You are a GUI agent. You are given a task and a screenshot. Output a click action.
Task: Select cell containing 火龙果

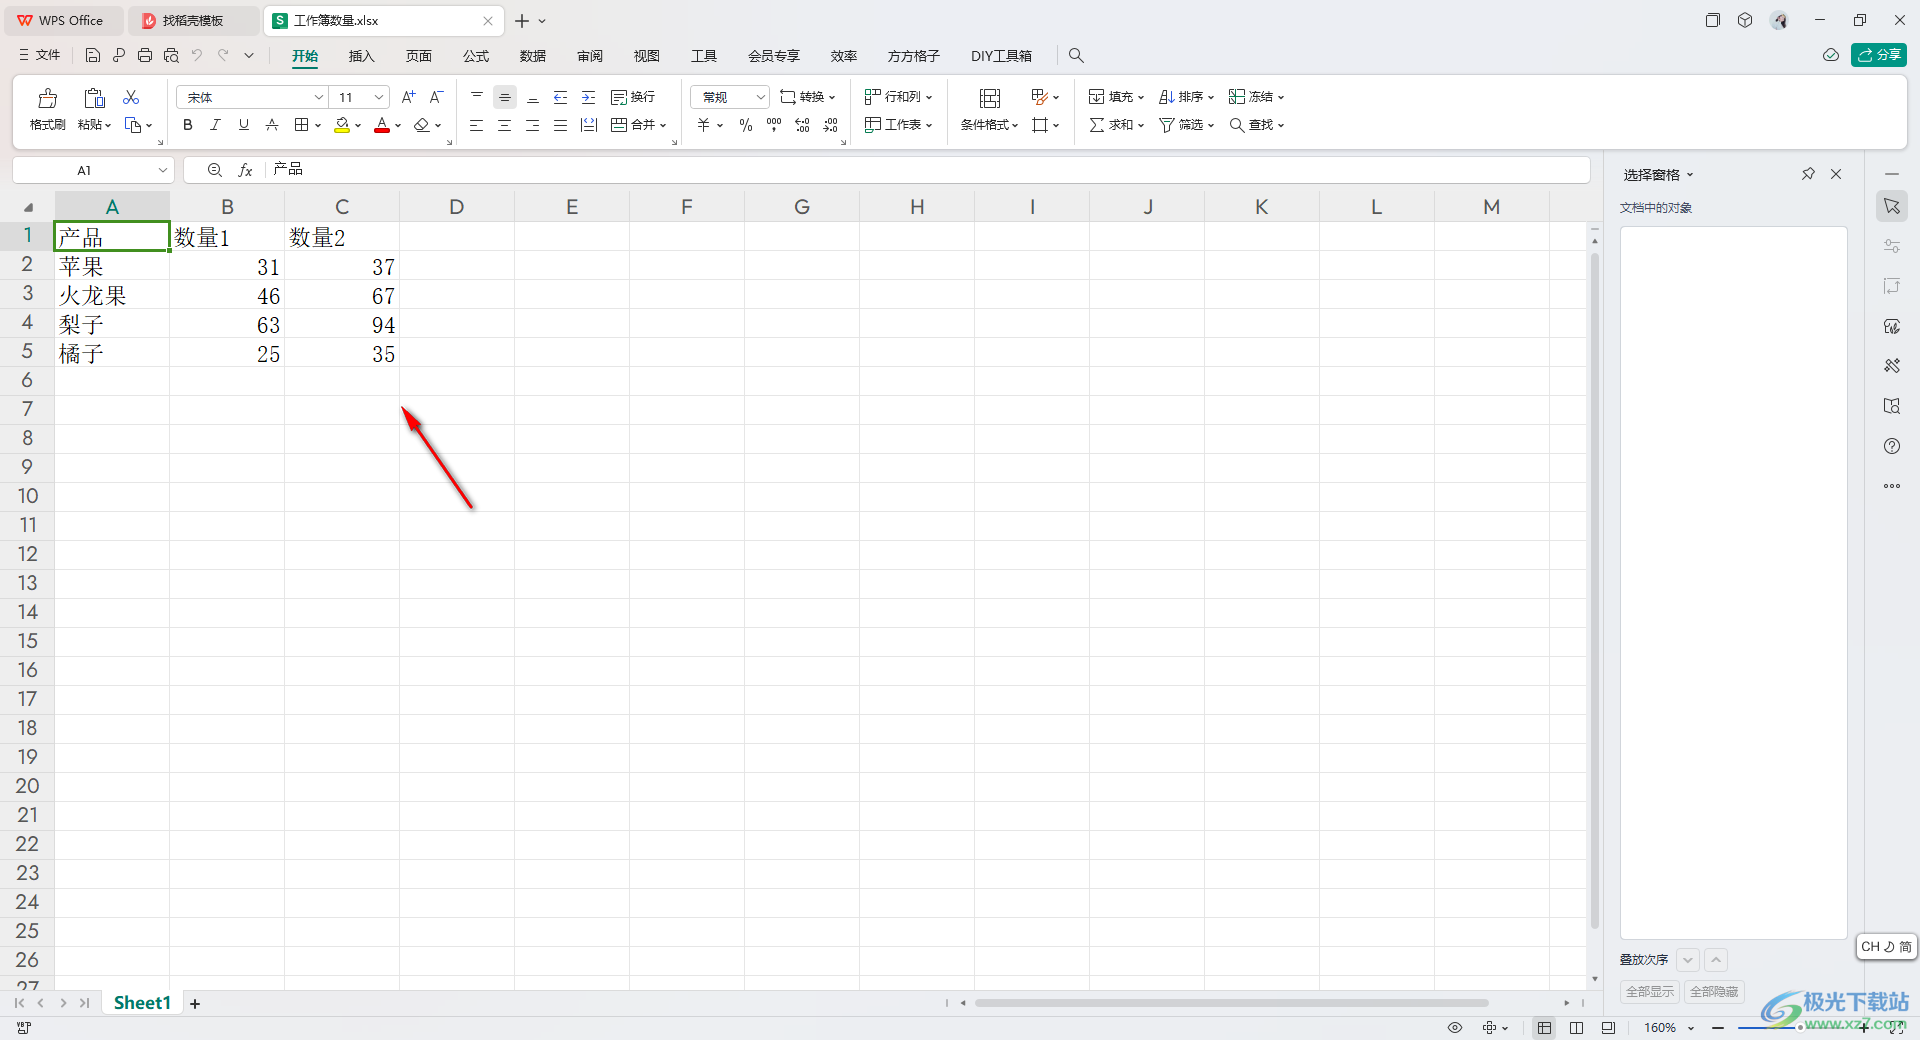pos(112,295)
